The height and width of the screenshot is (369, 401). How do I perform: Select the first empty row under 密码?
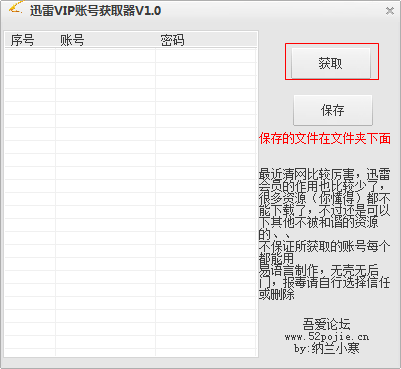206,56
